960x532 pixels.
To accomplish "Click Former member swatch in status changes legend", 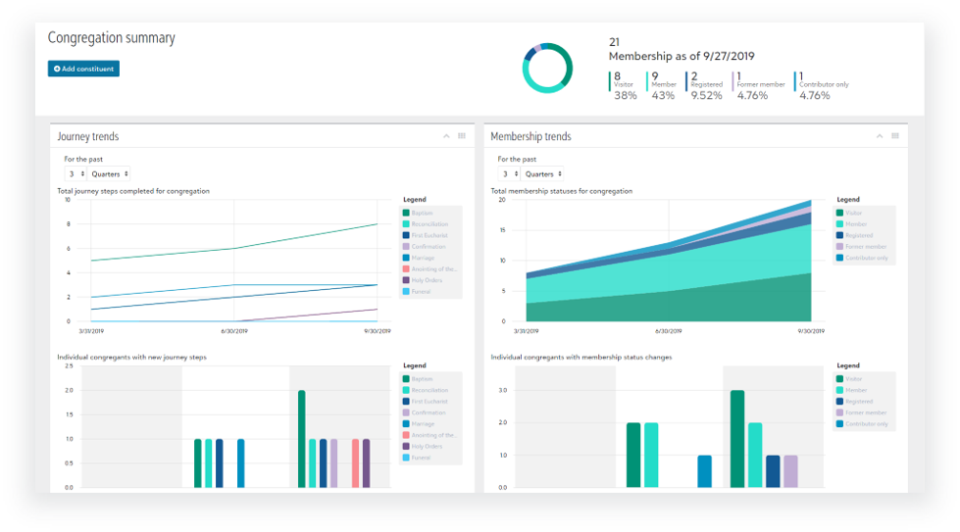I will pos(840,413).
